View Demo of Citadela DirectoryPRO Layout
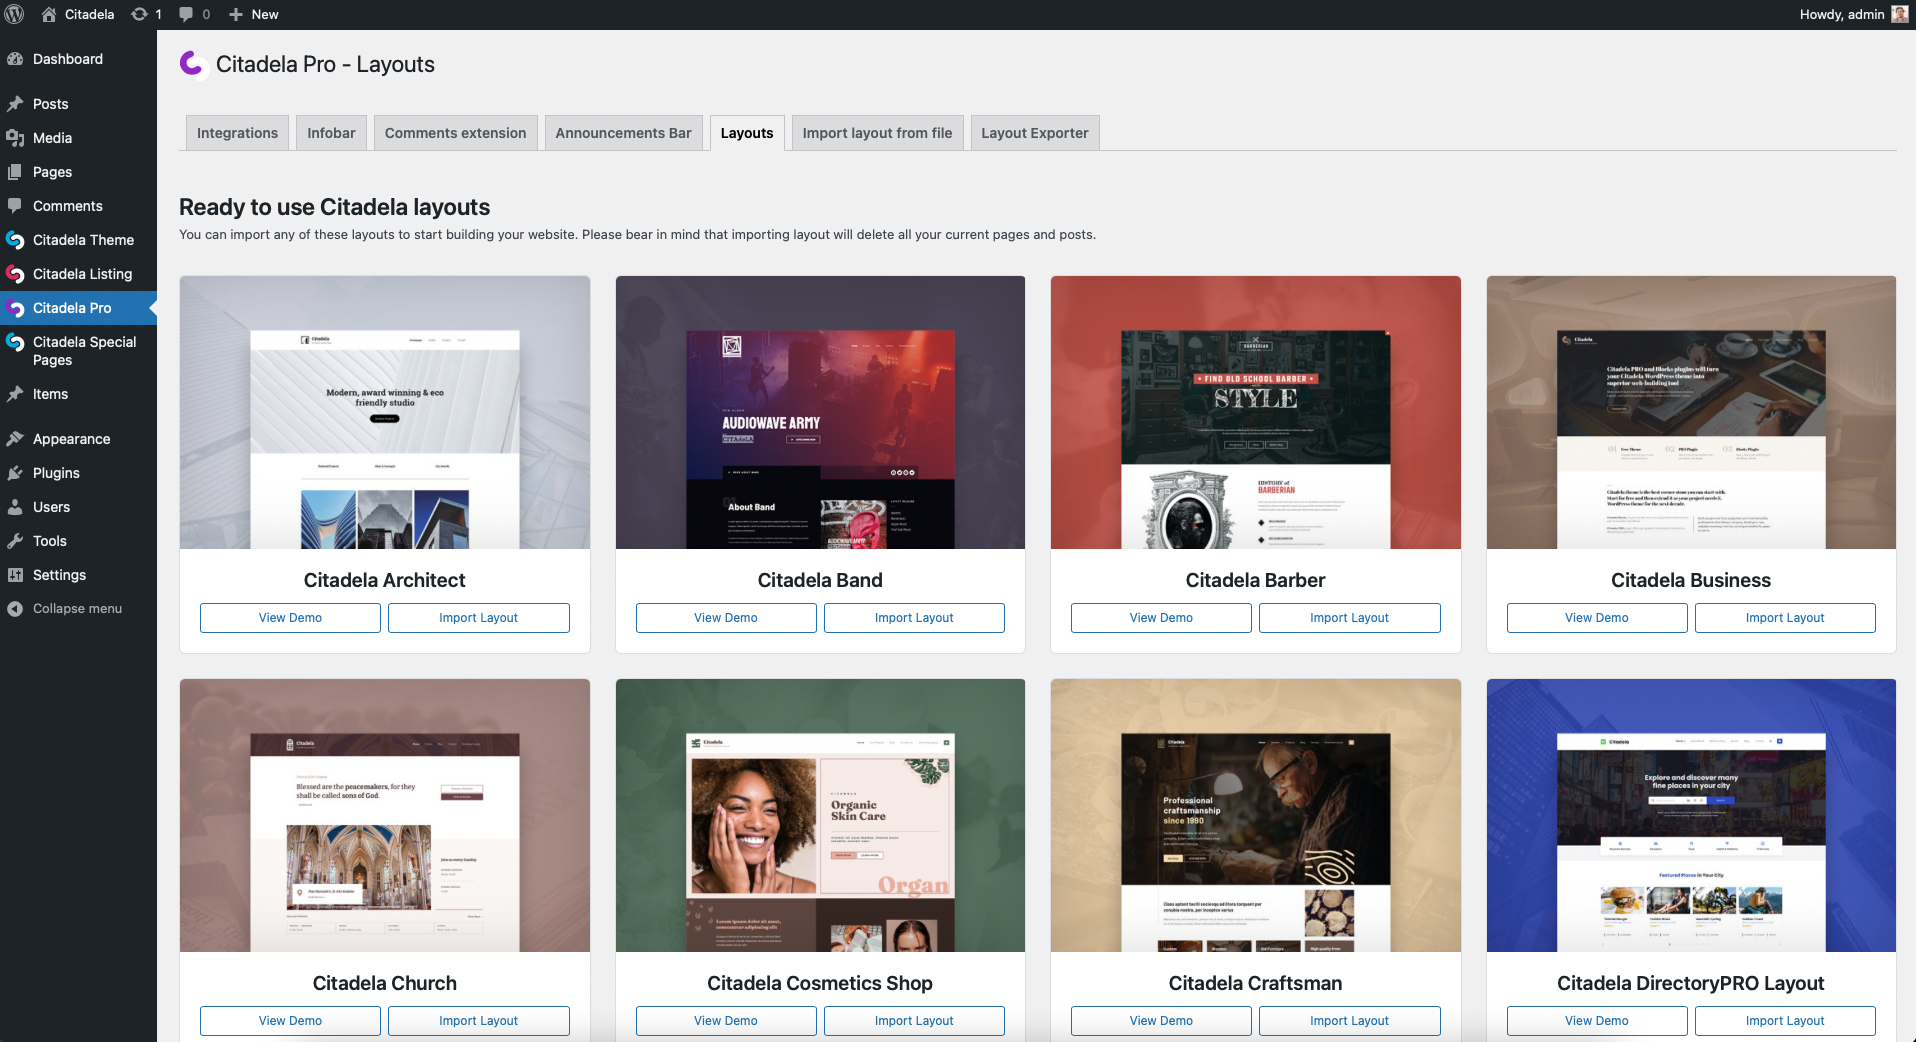 click(1597, 1021)
